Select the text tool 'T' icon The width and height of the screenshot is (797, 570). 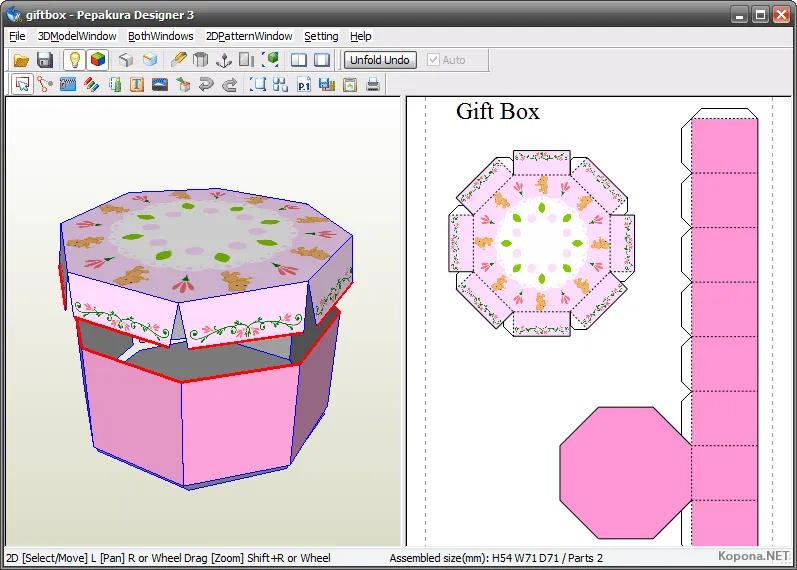pyautogui.click(x=136, y=85)
